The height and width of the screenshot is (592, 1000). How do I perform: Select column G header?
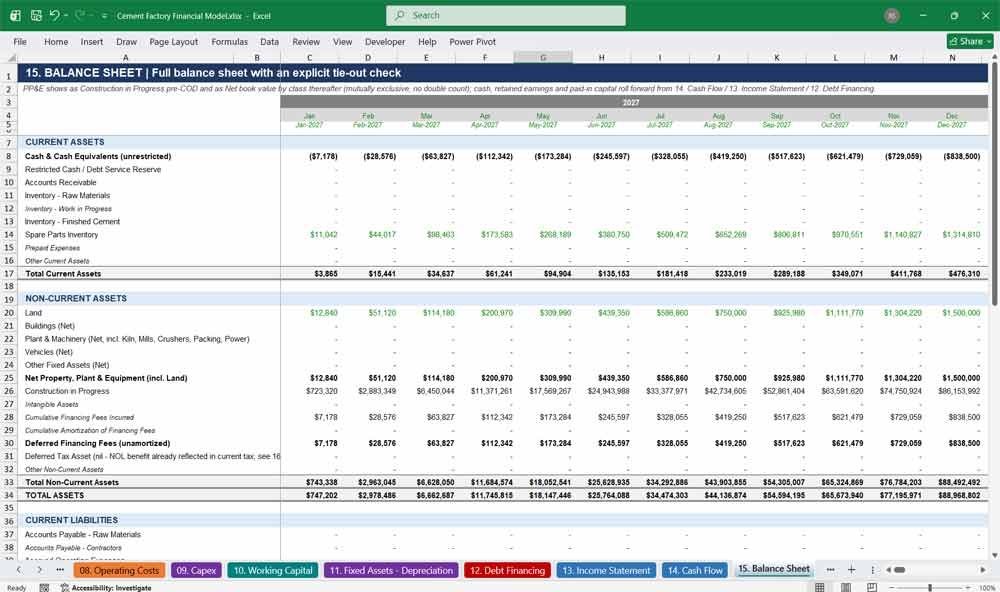click(543, 57)
